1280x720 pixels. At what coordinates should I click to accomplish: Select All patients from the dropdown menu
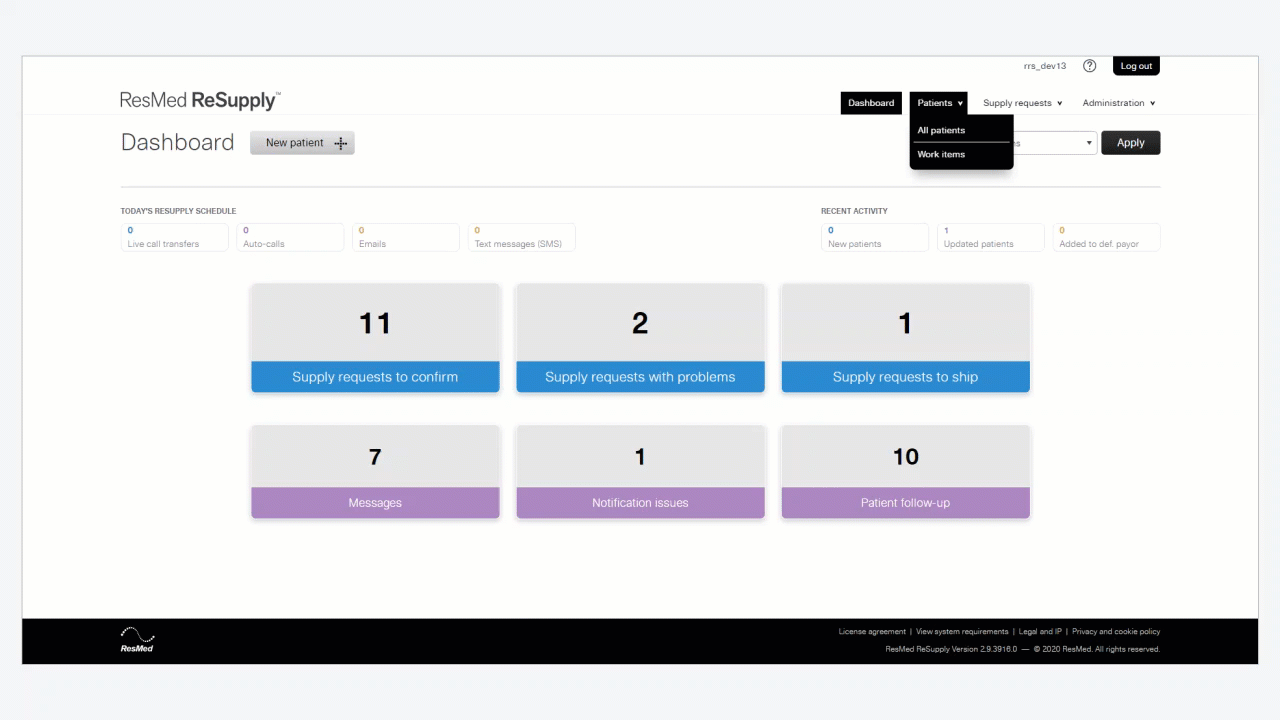941,130
